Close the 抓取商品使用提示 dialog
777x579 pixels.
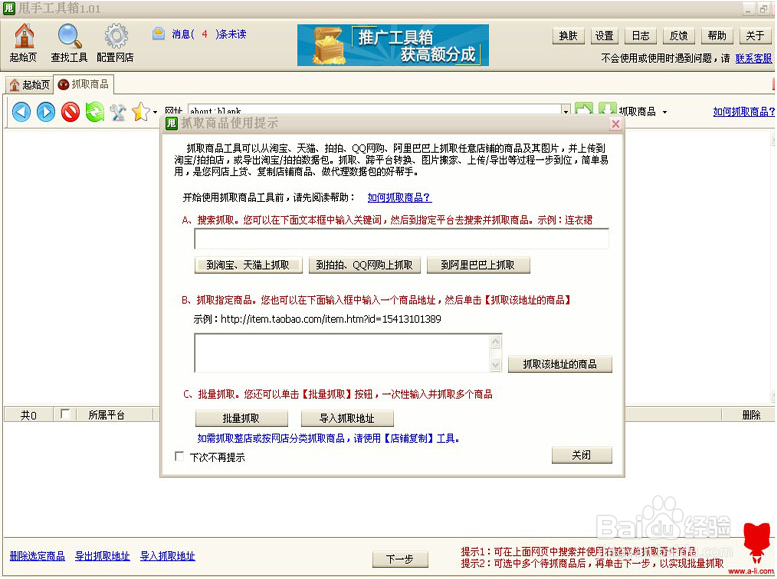(x=615, y=124)
